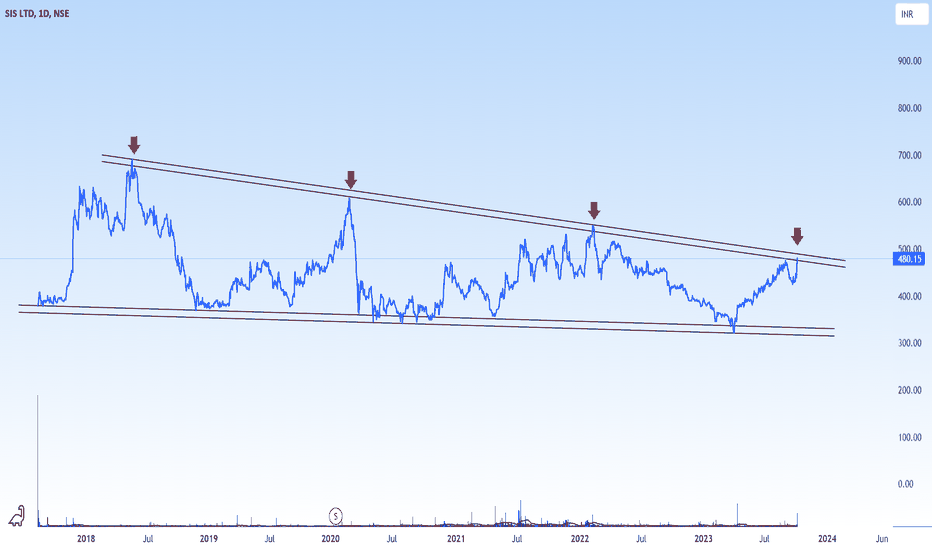Click the 900.00 price axis label

pyautogui.click(x=909, y=61)
